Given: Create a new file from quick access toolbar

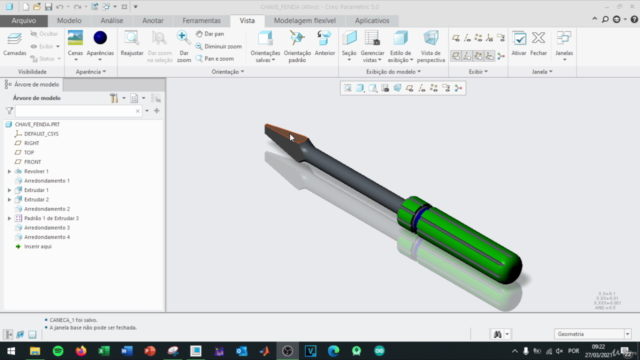Looking at the screenshot, I should pos(26,7).
